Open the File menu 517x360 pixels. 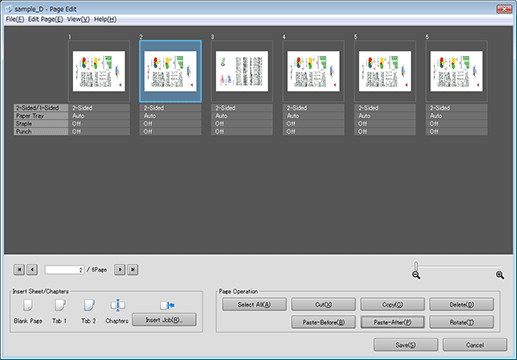pyautogui.click(x=15, y=19)
